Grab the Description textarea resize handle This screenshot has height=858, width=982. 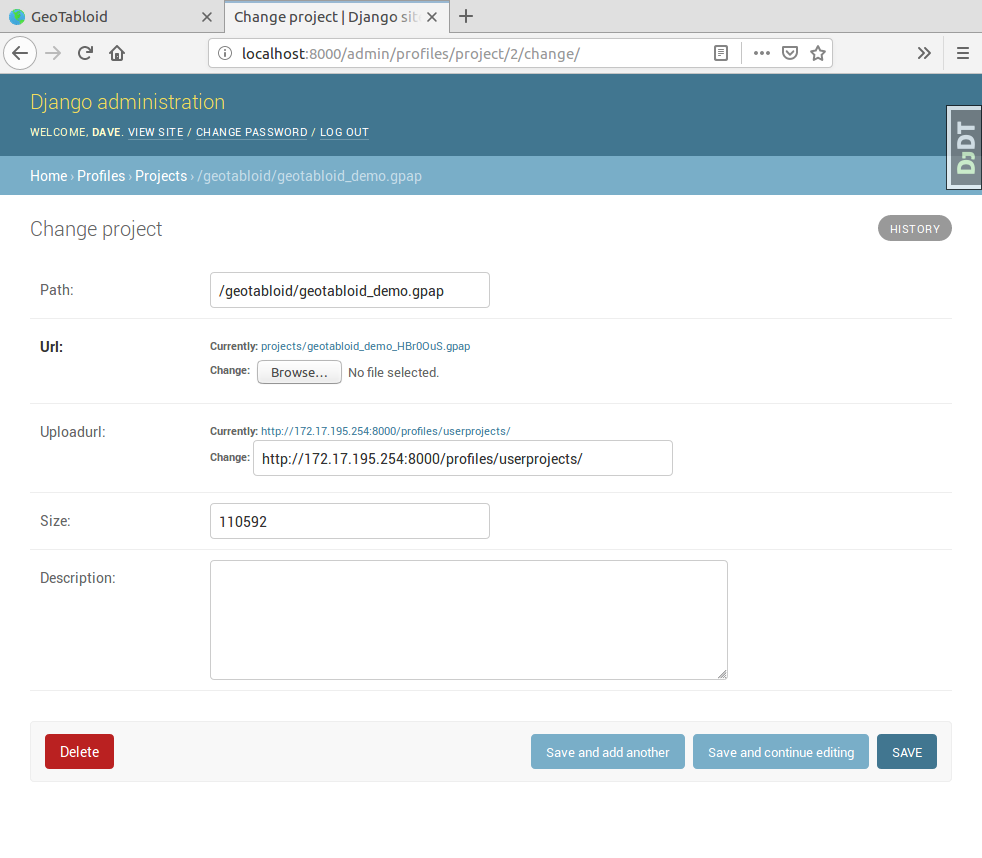click(722, 674)
